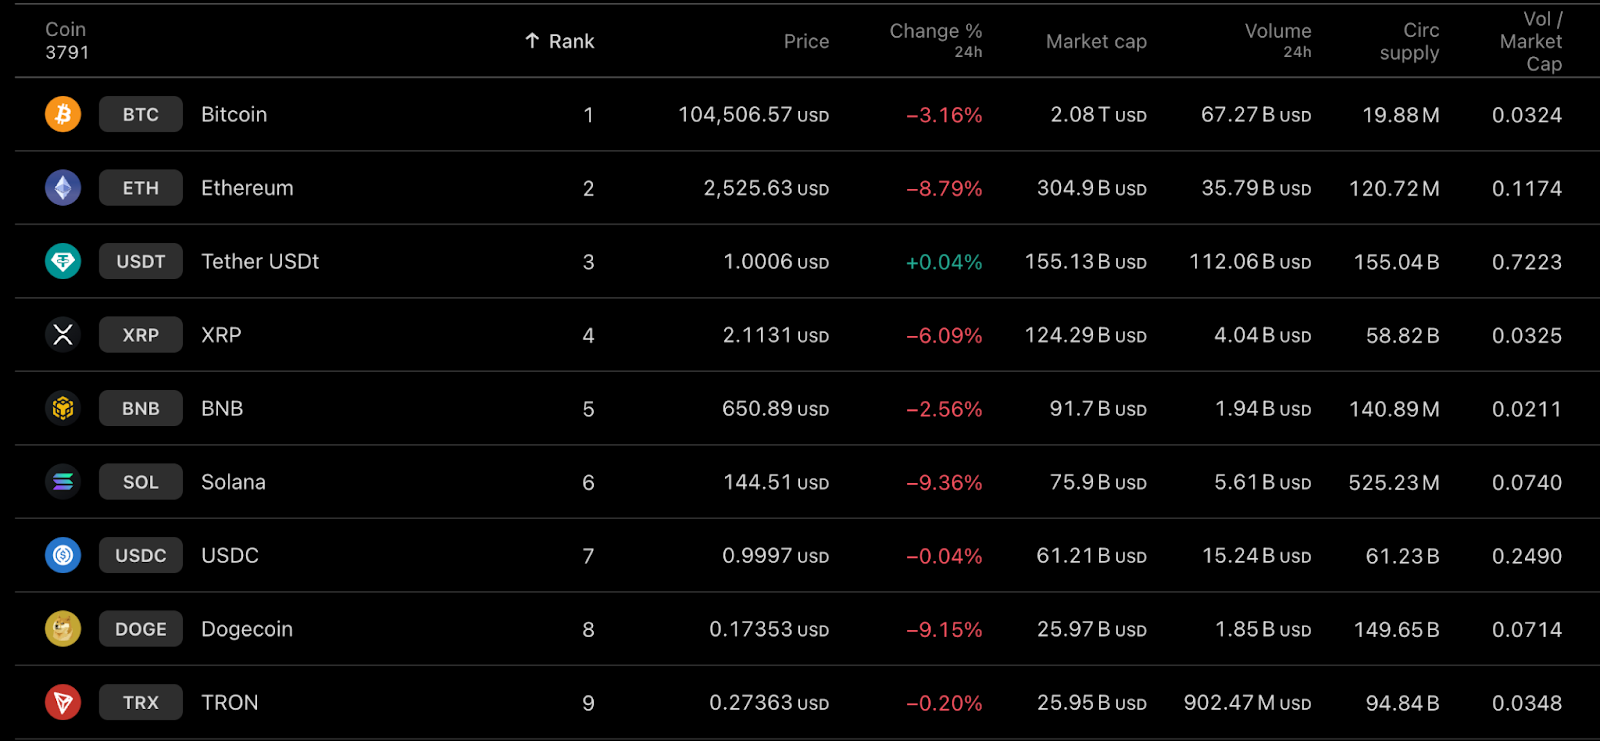Click the USDC logo icon
Image resolution: width=1600 pixels, height=741 pixels.
[x=63, y=555]
